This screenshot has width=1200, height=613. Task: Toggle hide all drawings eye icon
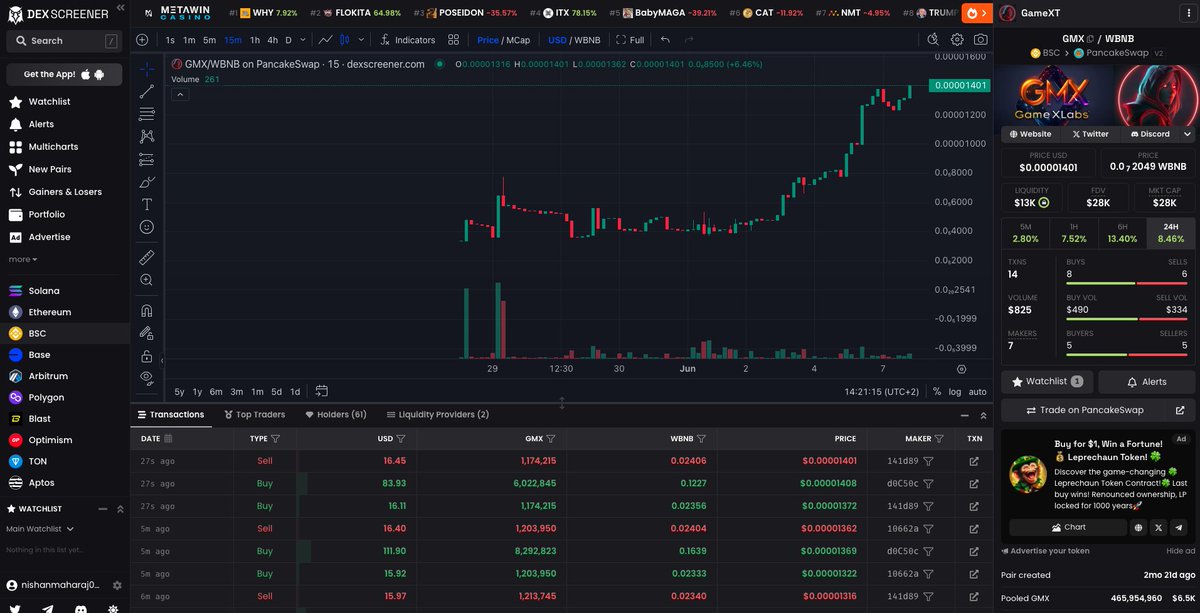147,378
